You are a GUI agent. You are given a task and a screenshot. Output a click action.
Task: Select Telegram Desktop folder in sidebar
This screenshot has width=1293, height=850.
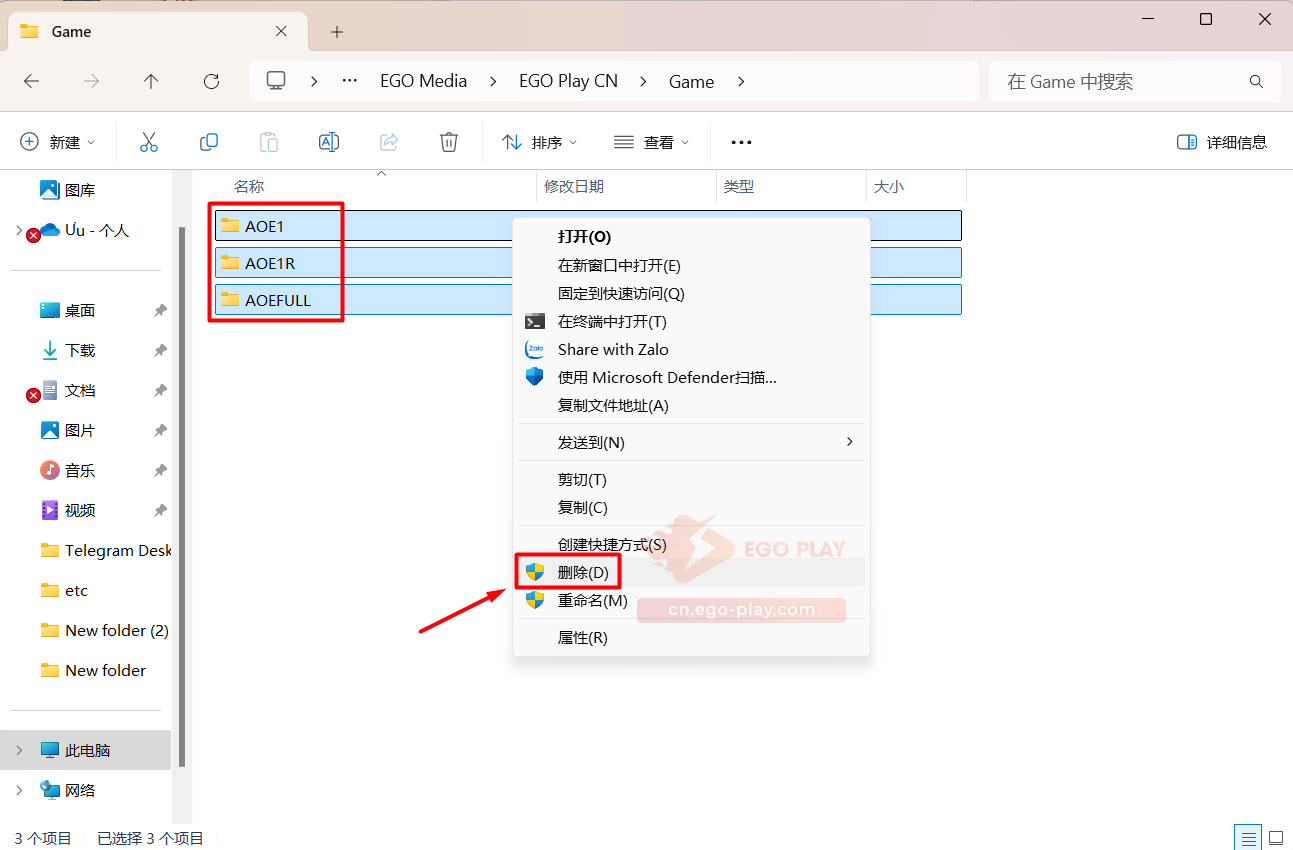tap(105, 550)
